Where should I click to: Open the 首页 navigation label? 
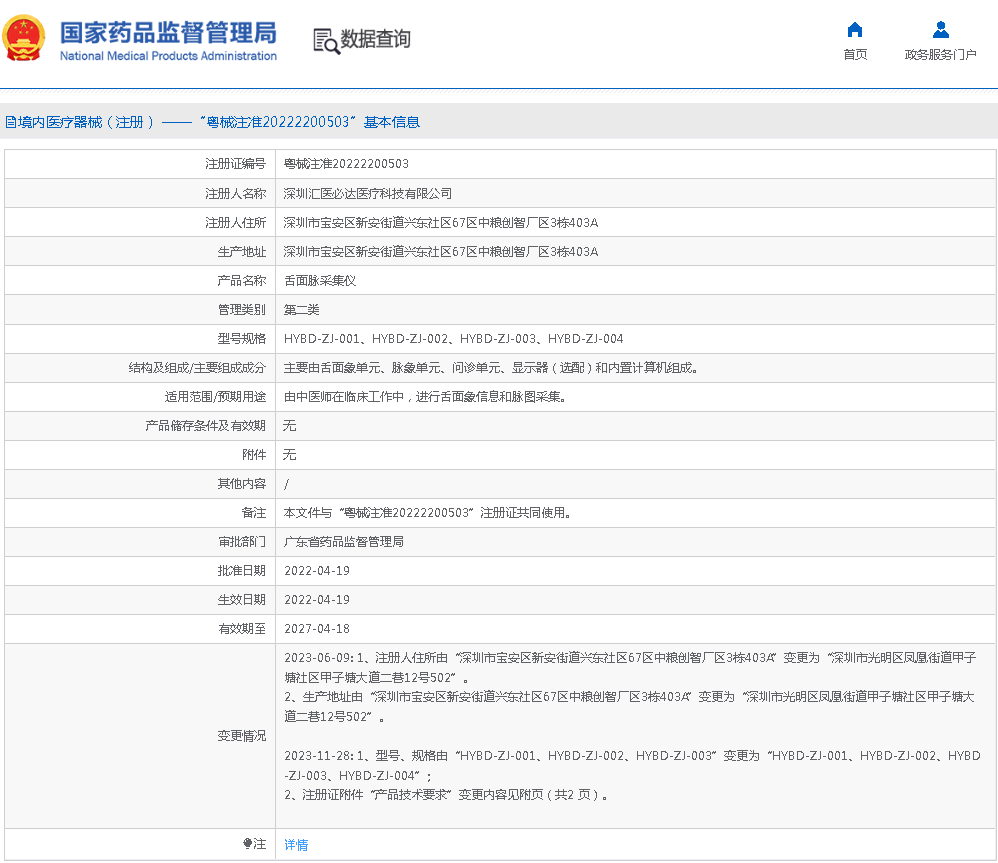click(855, 55)
